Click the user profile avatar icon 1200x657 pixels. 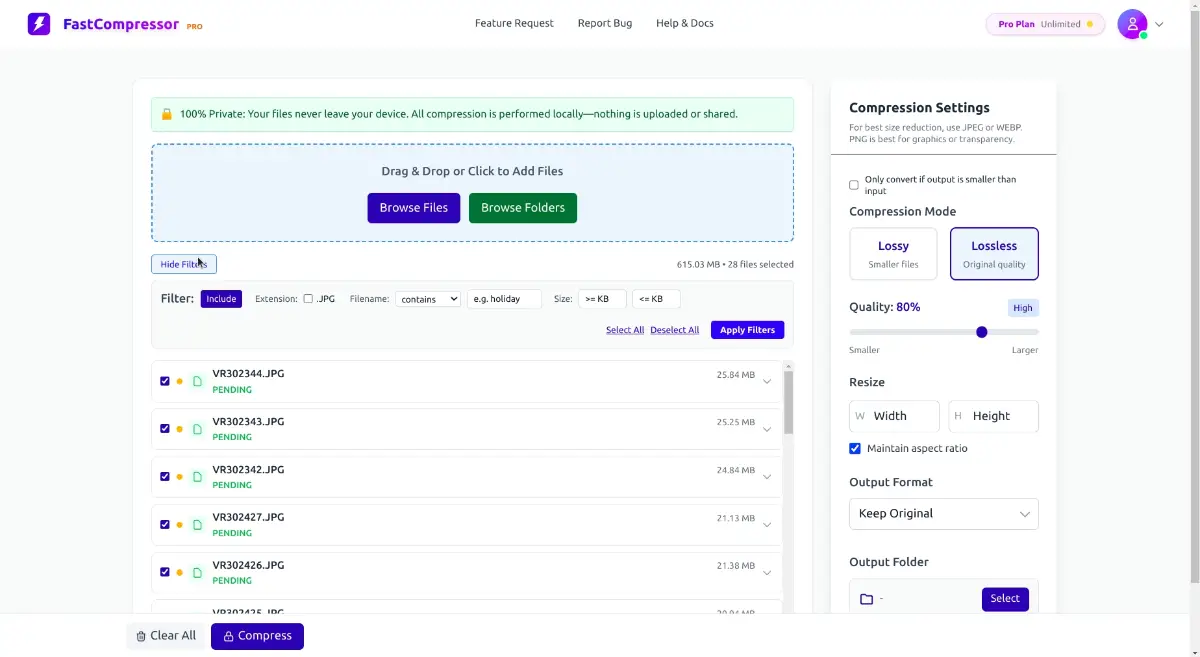point(1132,24)
